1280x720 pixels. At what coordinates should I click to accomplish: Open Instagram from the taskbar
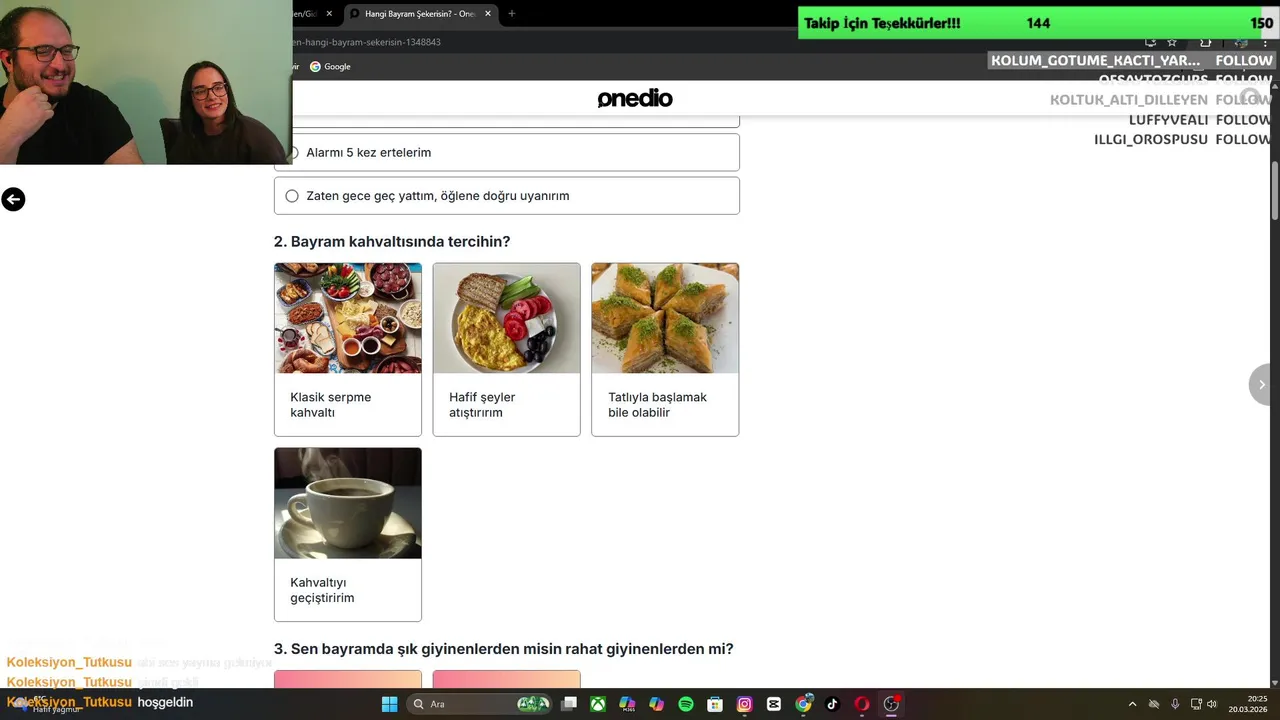coord(744,704)
